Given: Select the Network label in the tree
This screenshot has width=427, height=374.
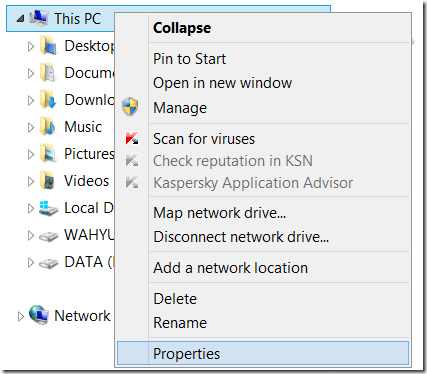Looking at the screenshot, I should [x=82, y=316].
